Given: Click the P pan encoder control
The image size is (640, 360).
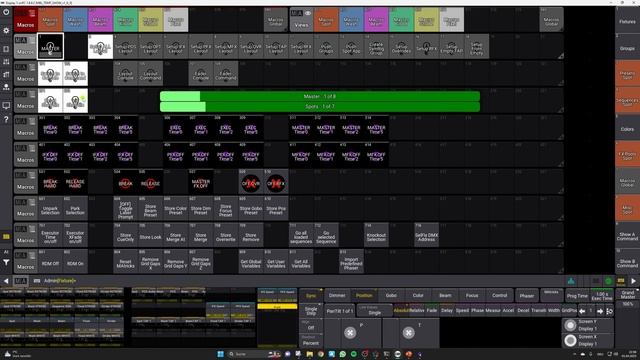Looking at the screenshot, I should (x=350, y=333).
